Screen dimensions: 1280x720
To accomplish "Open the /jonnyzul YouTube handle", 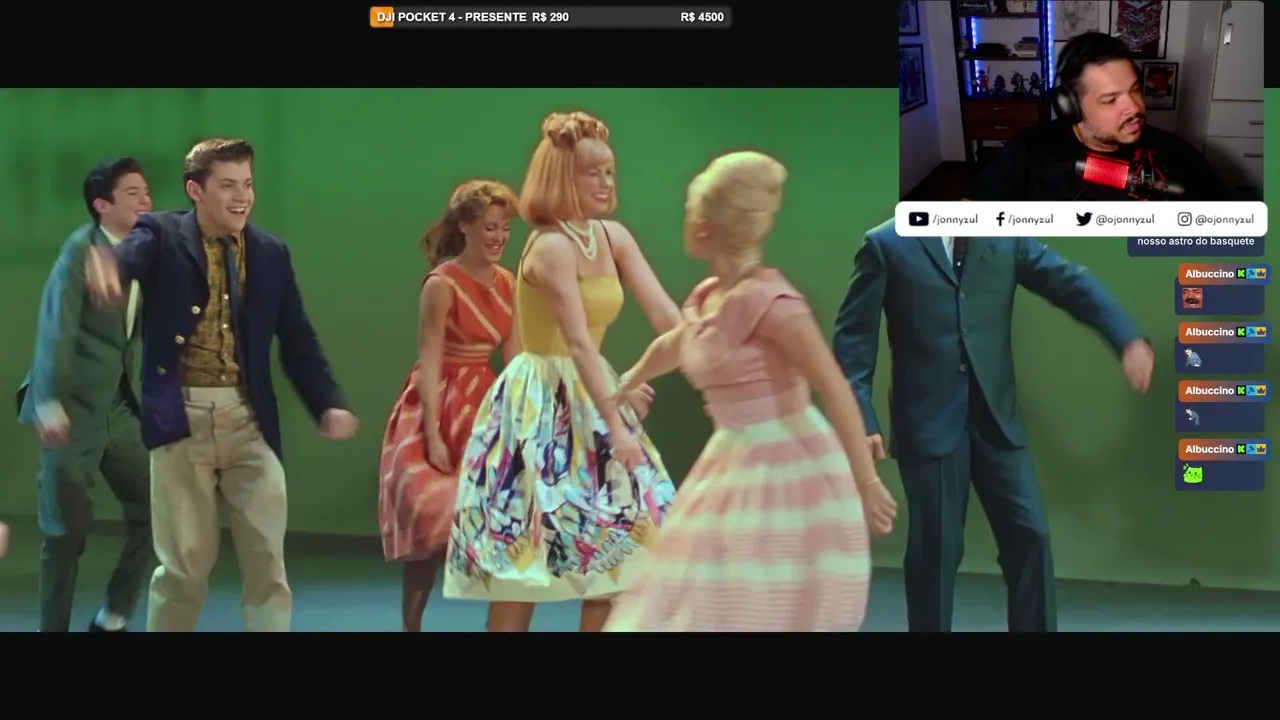I will [955, 219].
